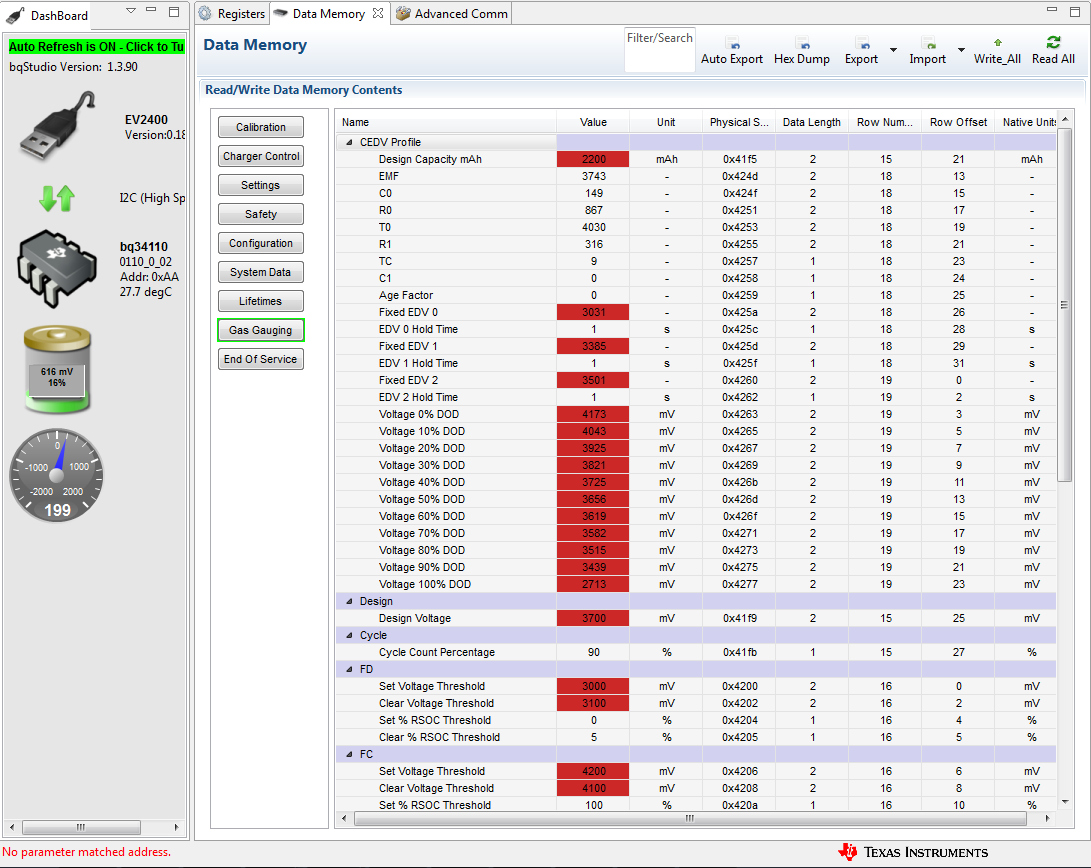
Task: Click the table horizontal scrollbar thumb
Action: (690, 819)
